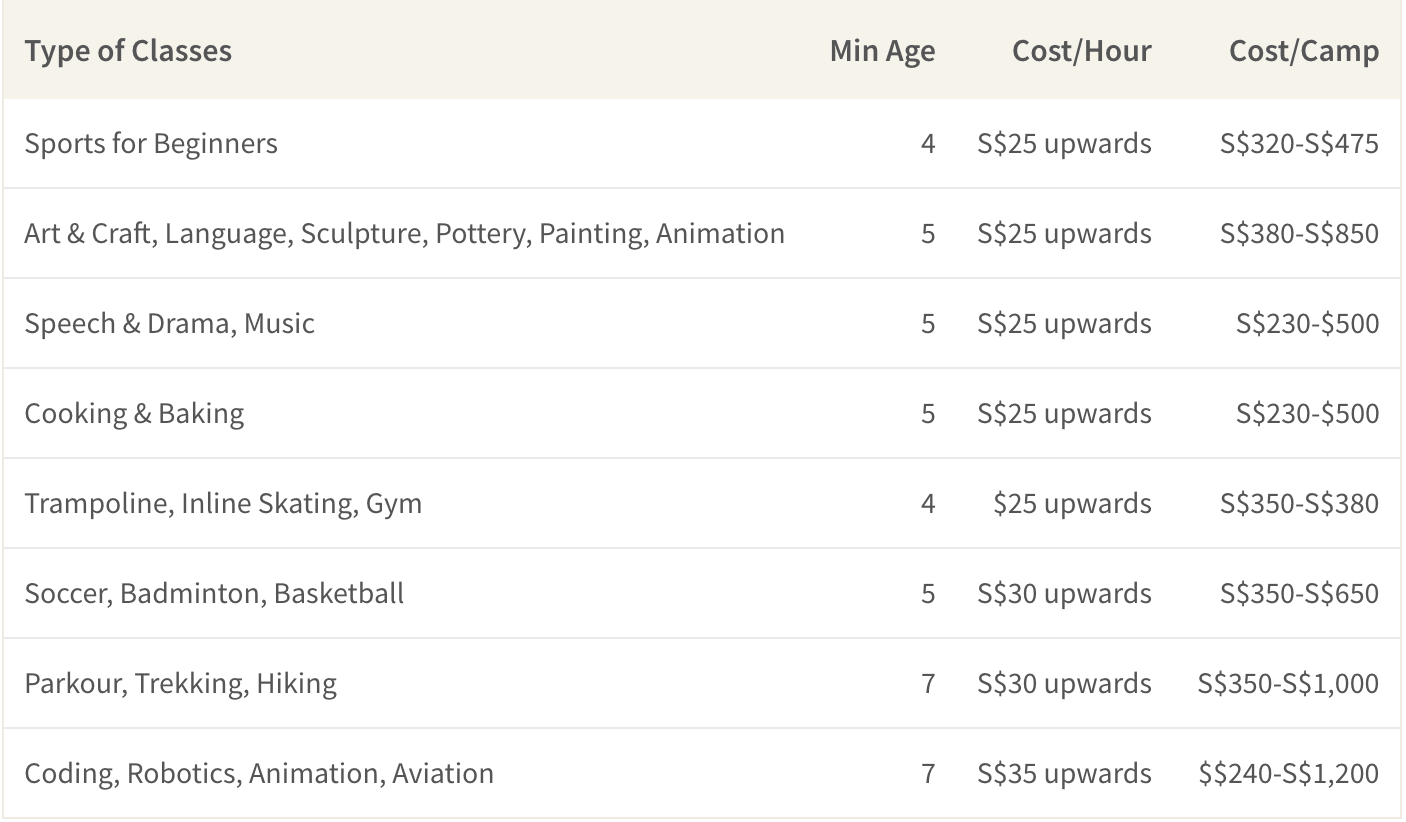Select Coding, Robotics, Animation, Aviation cell
Viewport: 1406px width, 822px height.
[259, 773]
